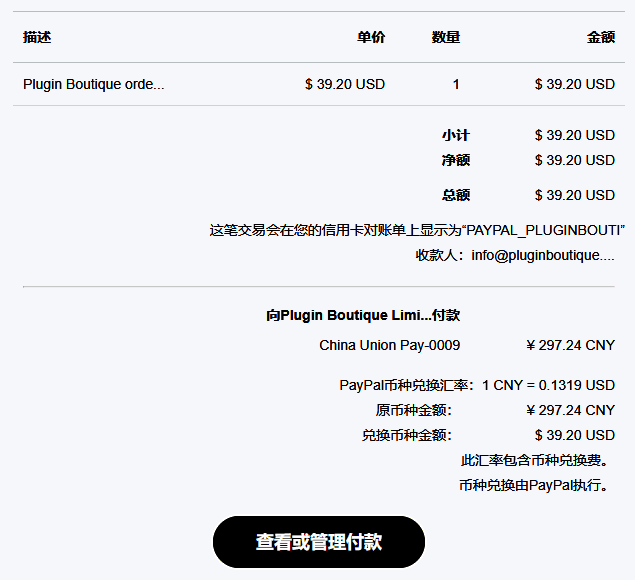Click the Plugin Boutique orde... description
The width and height of the screenshot is (635, 580).
tap(94, 84)
